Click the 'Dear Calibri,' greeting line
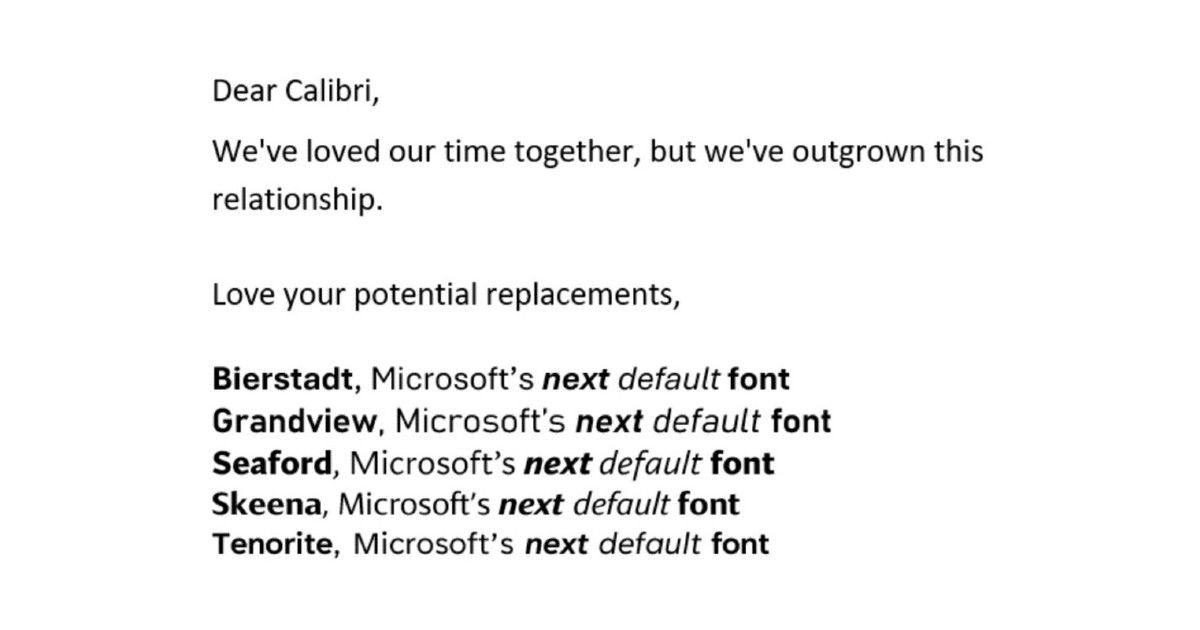 296,92
